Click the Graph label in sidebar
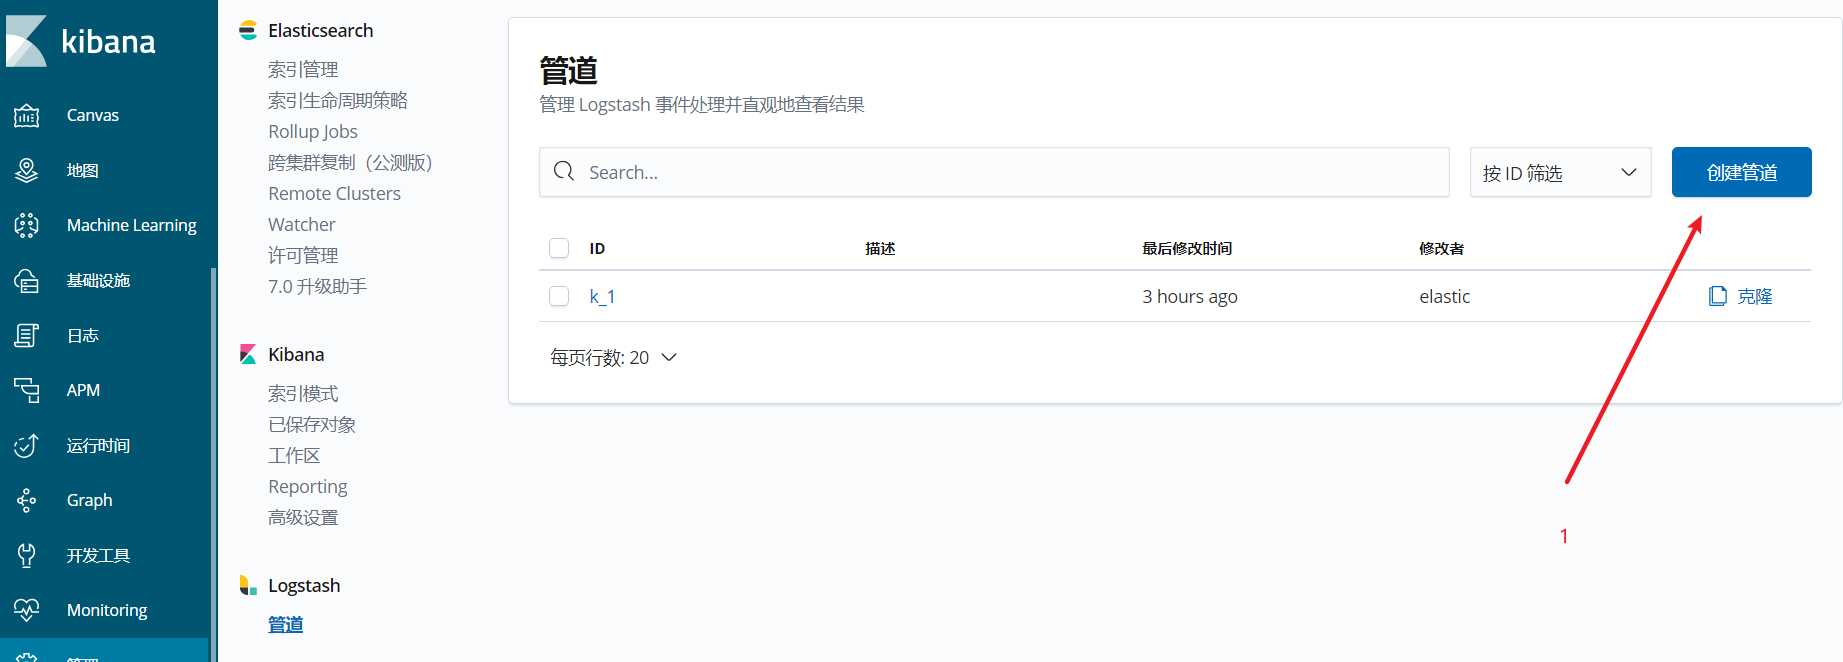The image size is (1843, 662). point(90,500)
